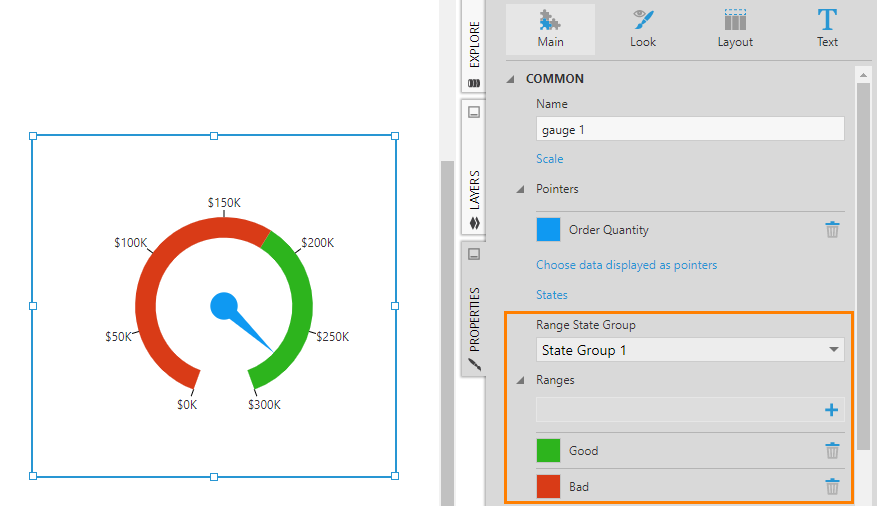The width and height of the screenshot is (877, 506).
Task: Delete the Order Quantity pointer
Action: point(832,230)
